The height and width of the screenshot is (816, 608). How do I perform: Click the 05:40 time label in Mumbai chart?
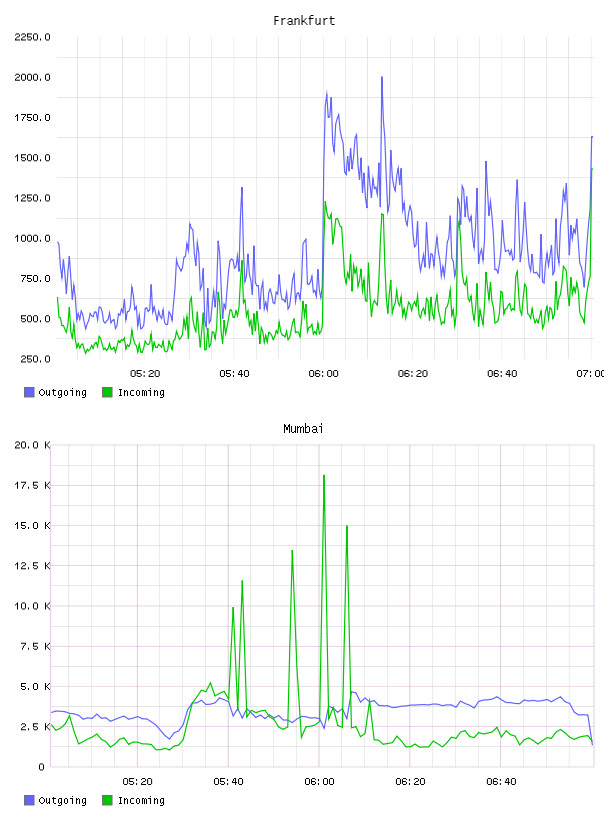tap(228, 782)
